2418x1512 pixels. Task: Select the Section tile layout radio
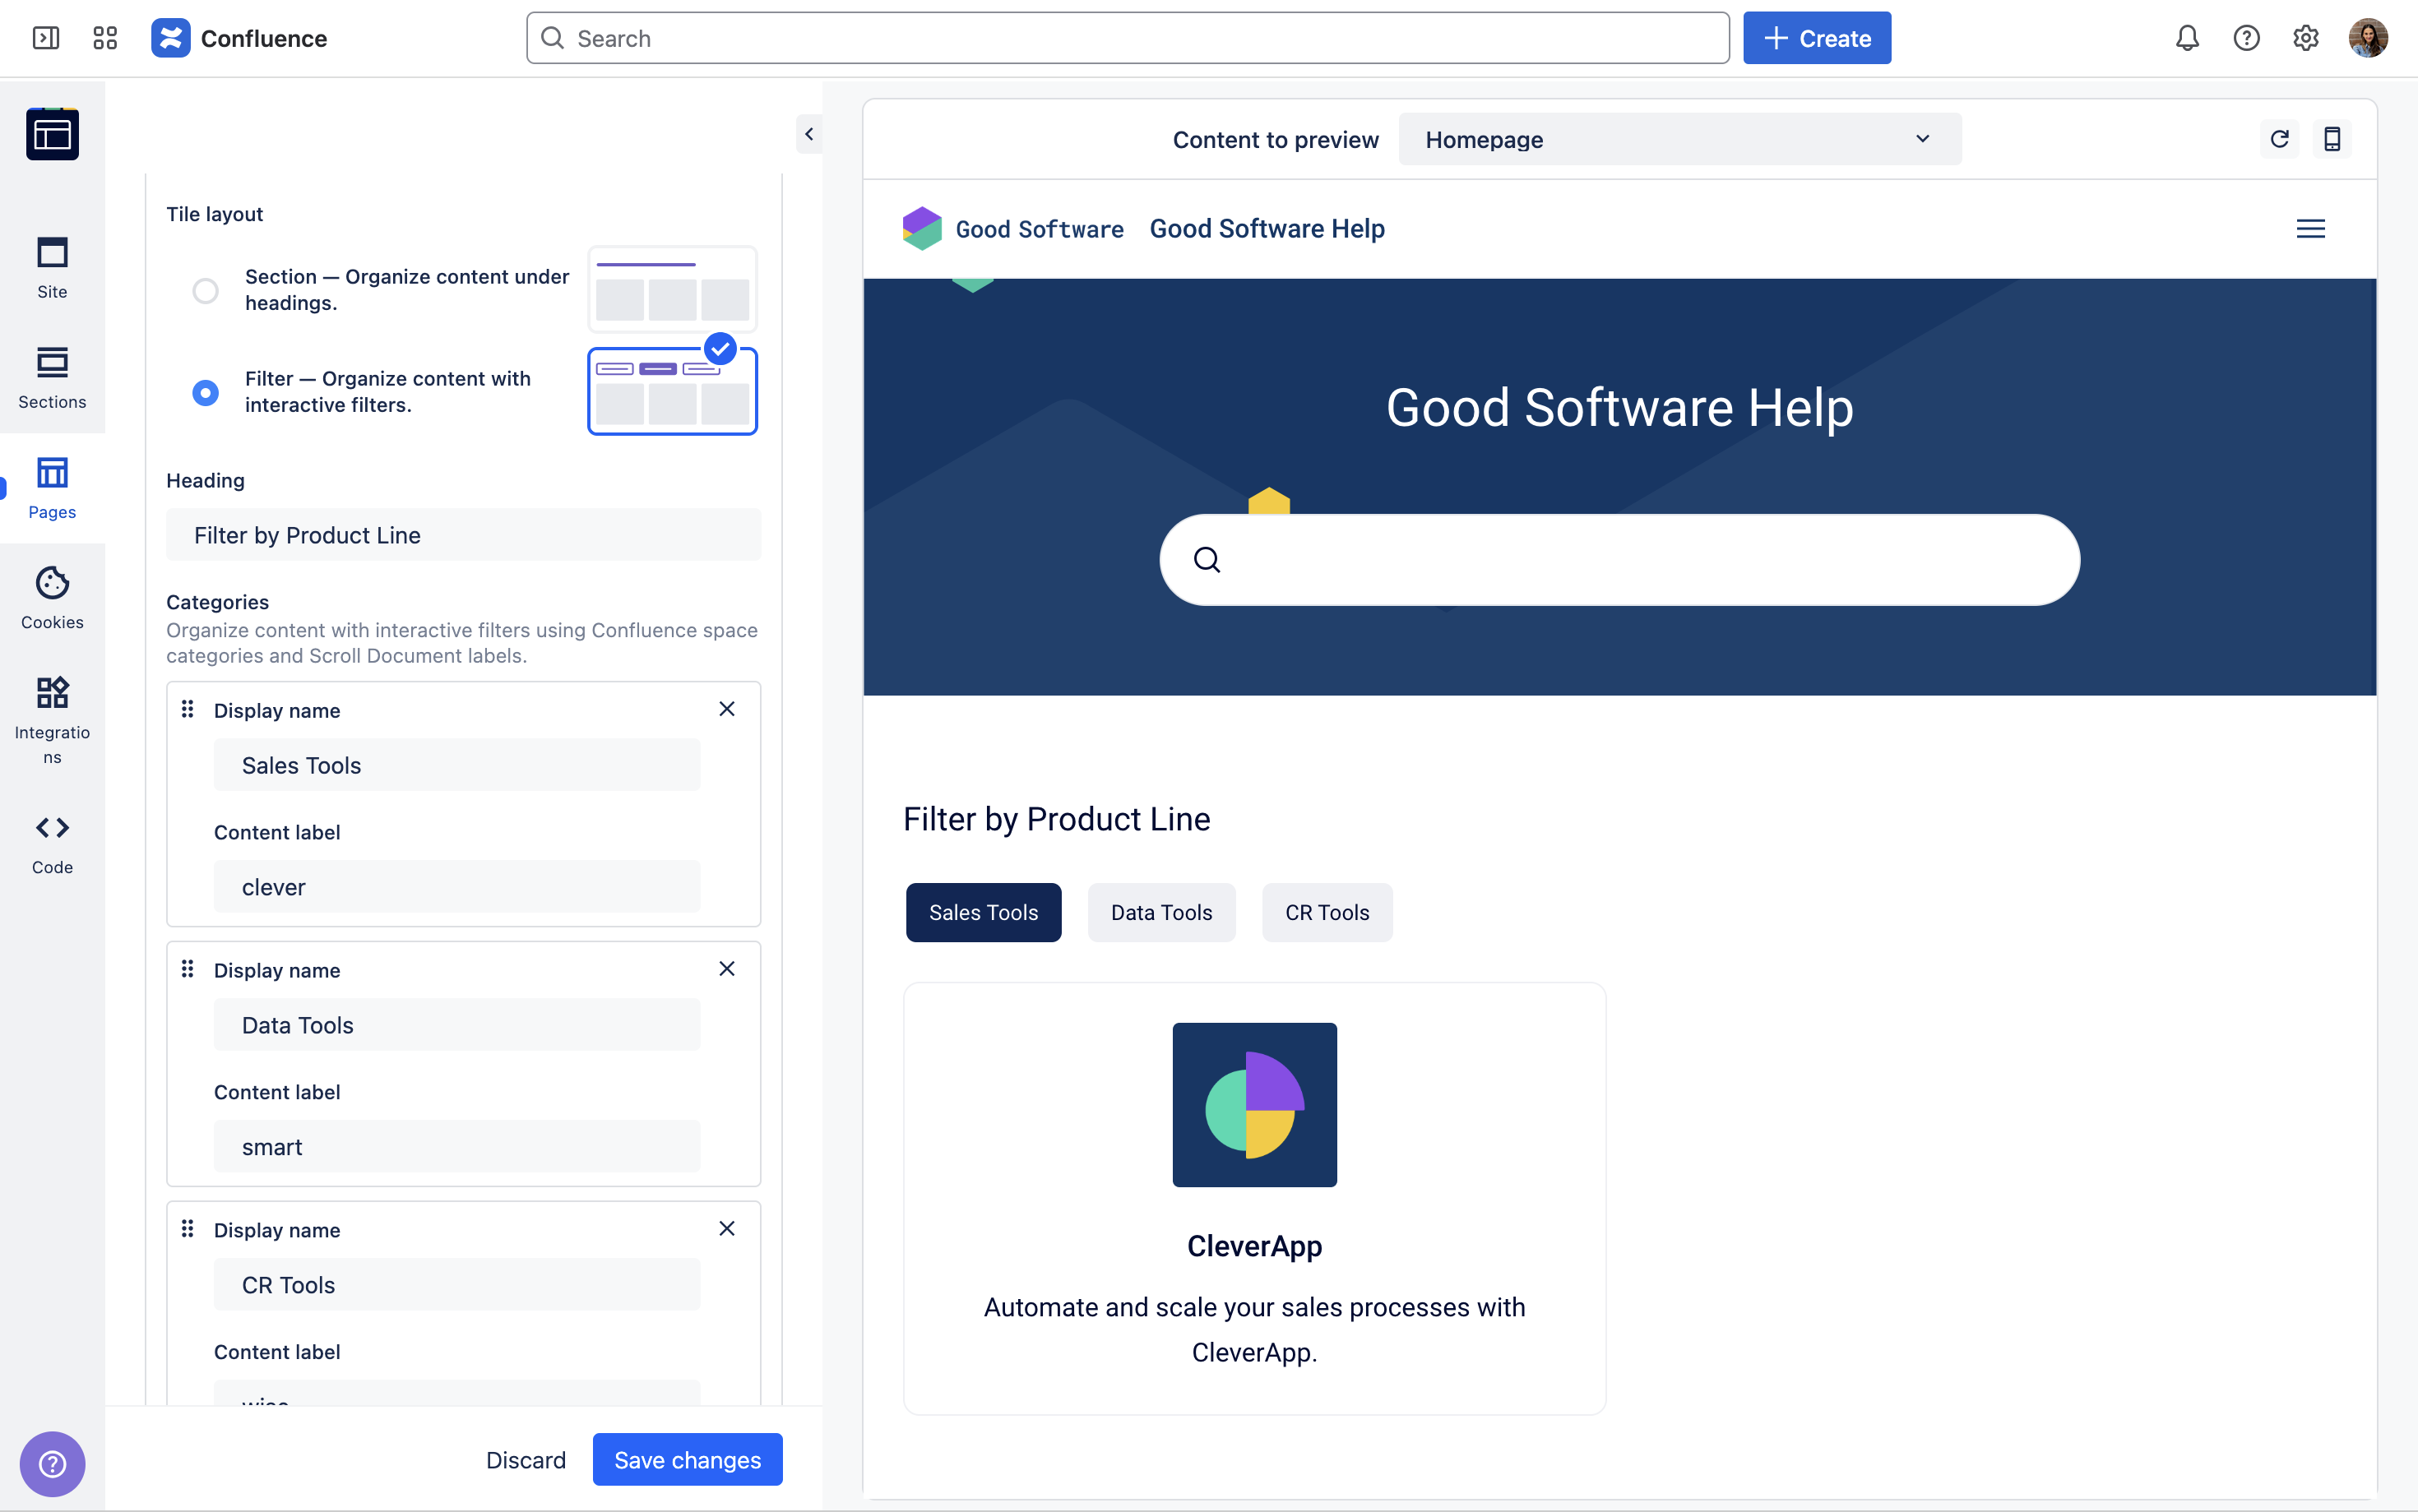(205, 290)
